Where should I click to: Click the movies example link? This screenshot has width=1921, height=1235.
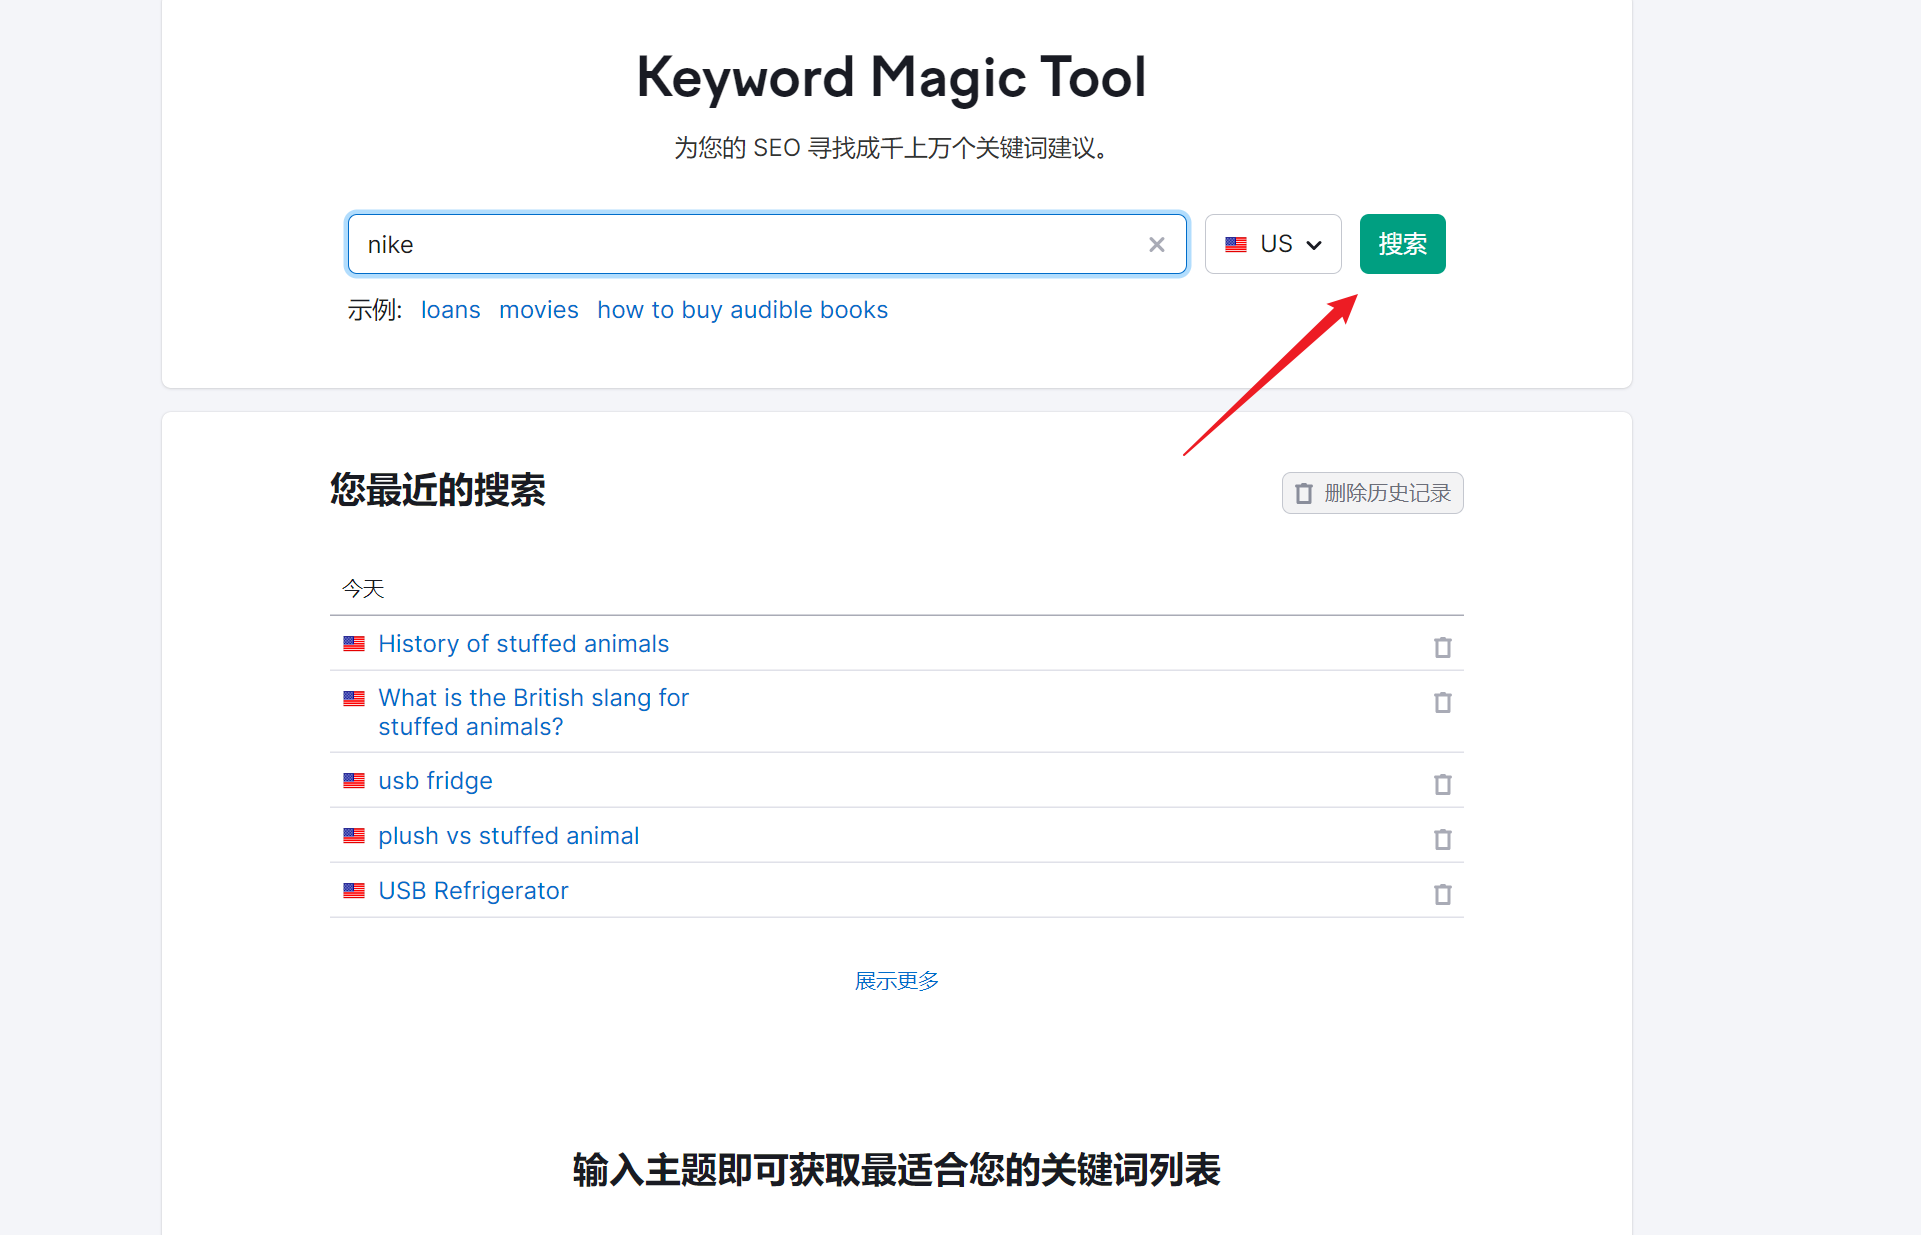click(x=538, y=310)
